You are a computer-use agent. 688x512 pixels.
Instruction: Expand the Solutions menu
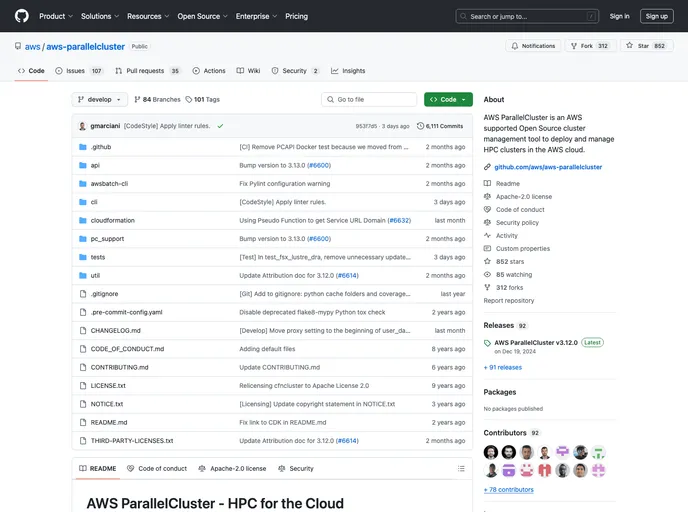pyautogui.click(x=100, y=16)
